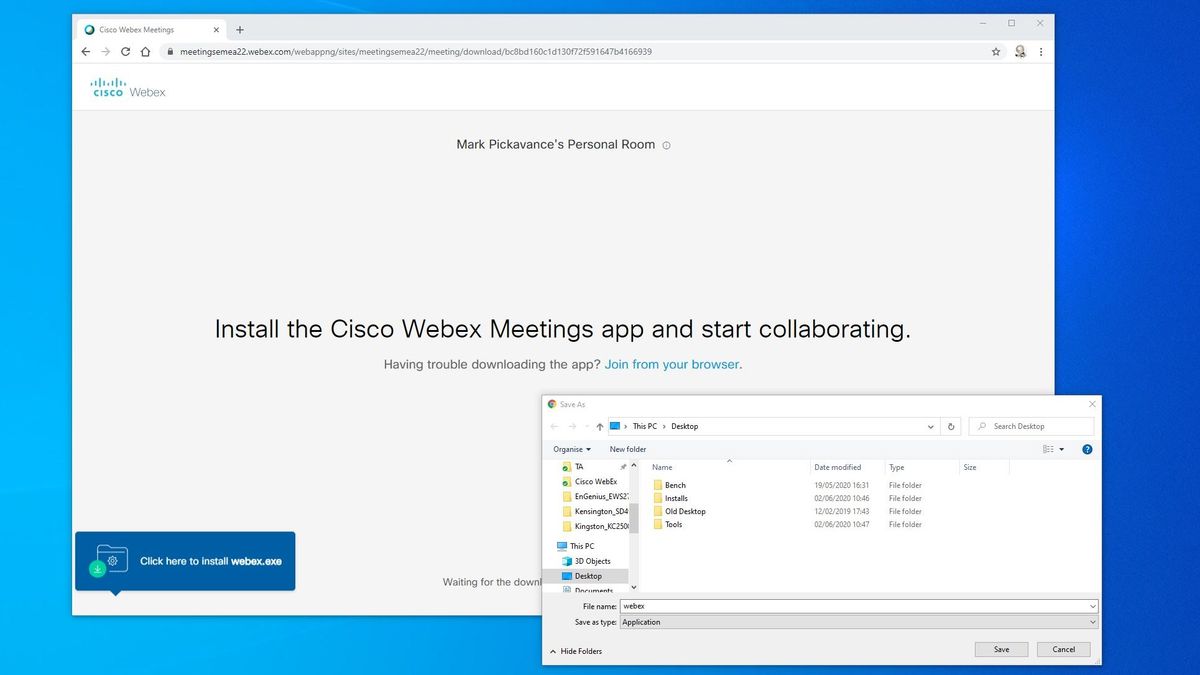Click the Save button

(x=1001, y=649)
